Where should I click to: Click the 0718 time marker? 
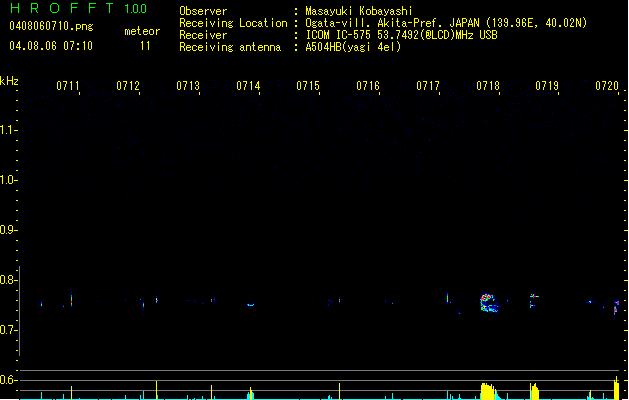pyautogui.click(x=488, y=86)
